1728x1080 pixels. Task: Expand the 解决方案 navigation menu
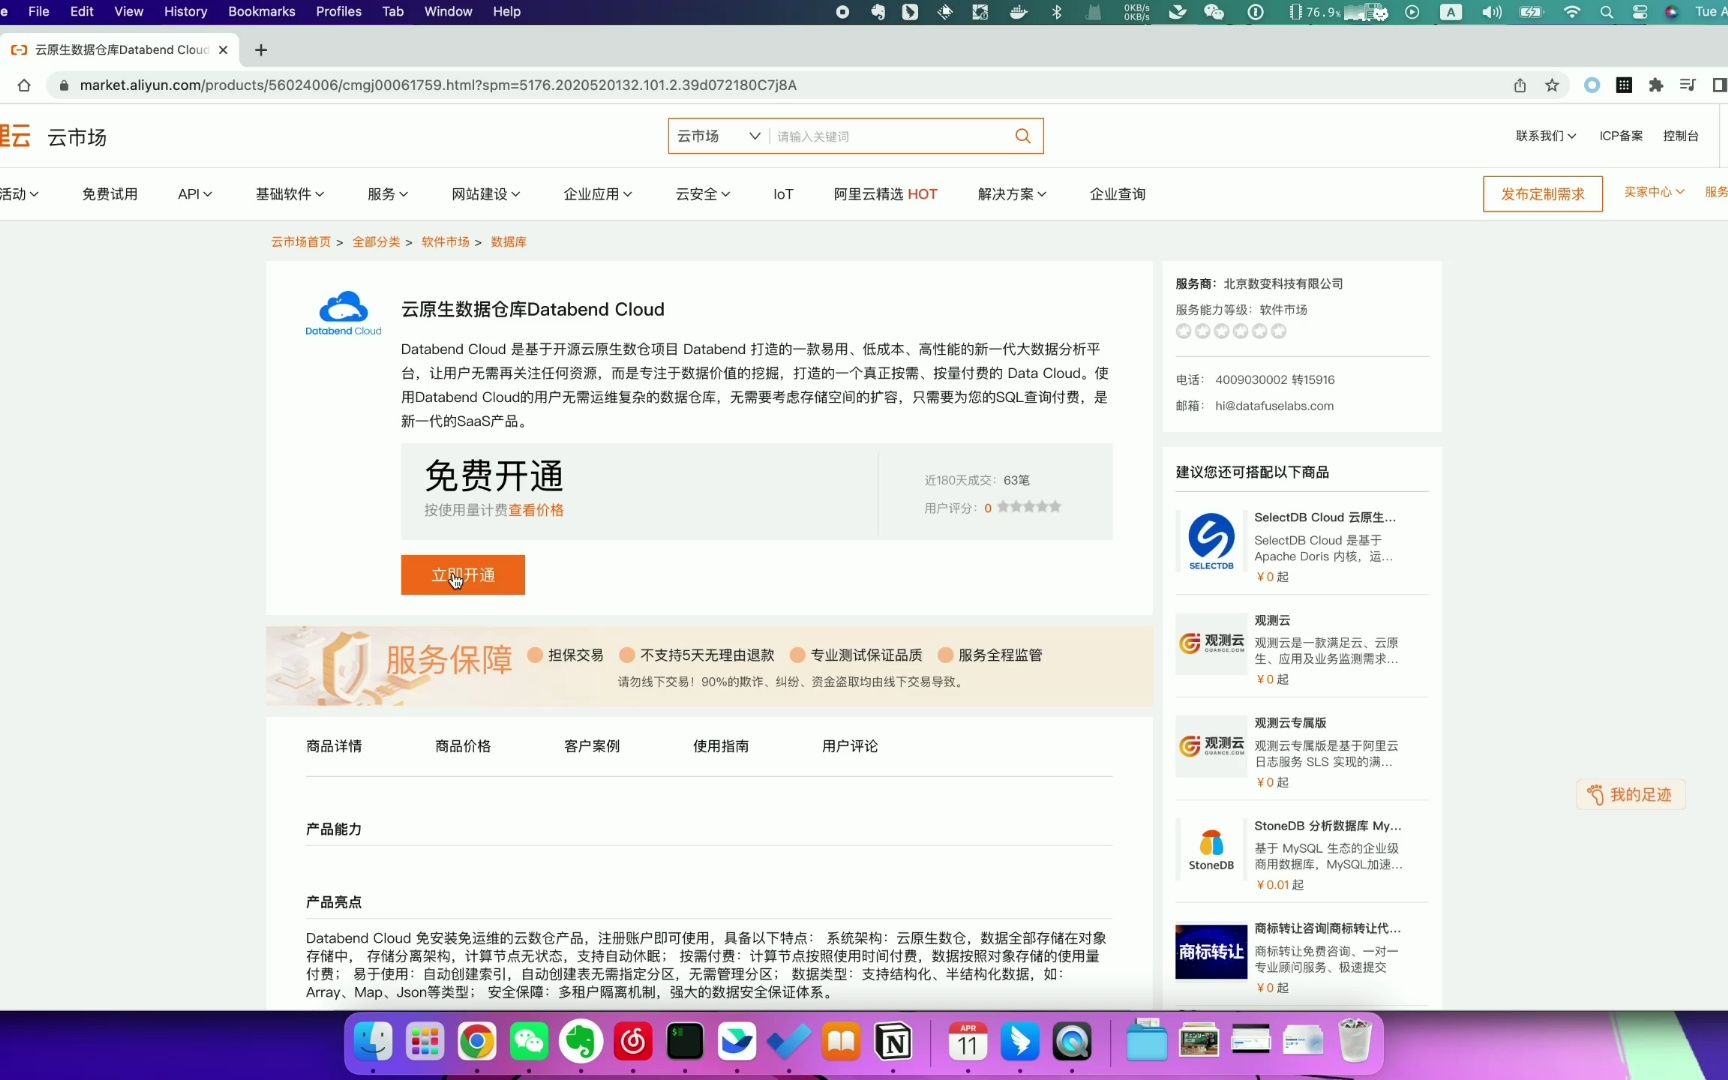click(1012, 194)
